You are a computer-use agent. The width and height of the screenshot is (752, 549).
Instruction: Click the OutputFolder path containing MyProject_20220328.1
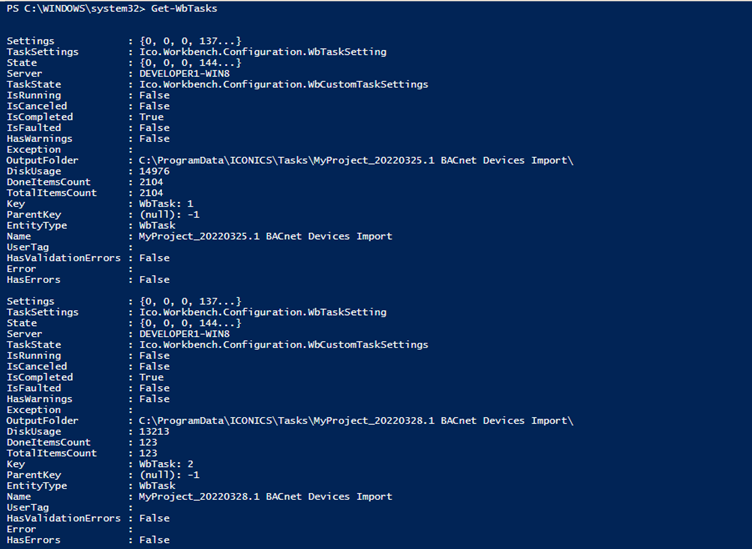(356, 420)
